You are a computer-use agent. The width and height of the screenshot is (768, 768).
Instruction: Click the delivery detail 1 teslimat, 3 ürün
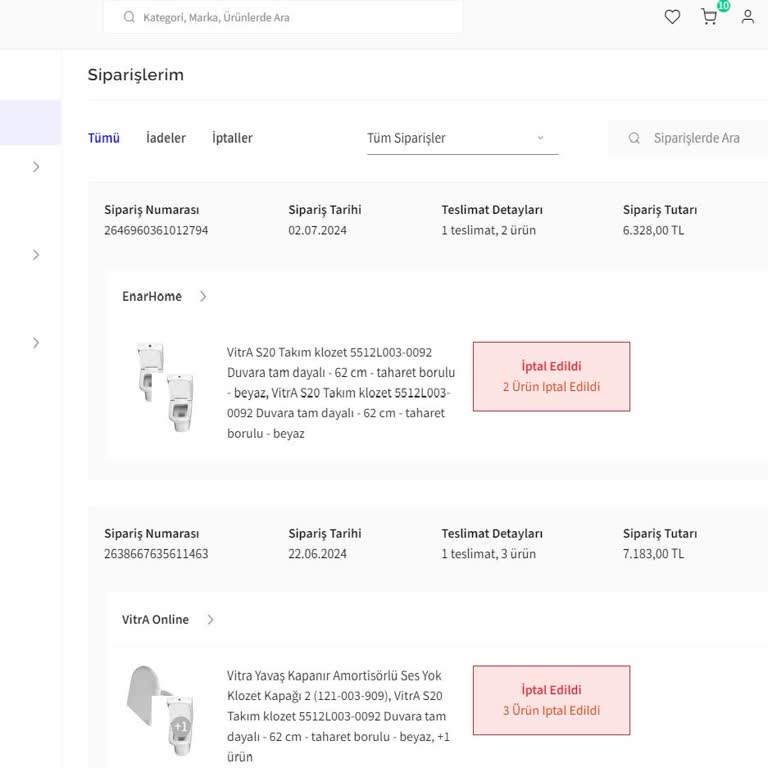point(488,554)
